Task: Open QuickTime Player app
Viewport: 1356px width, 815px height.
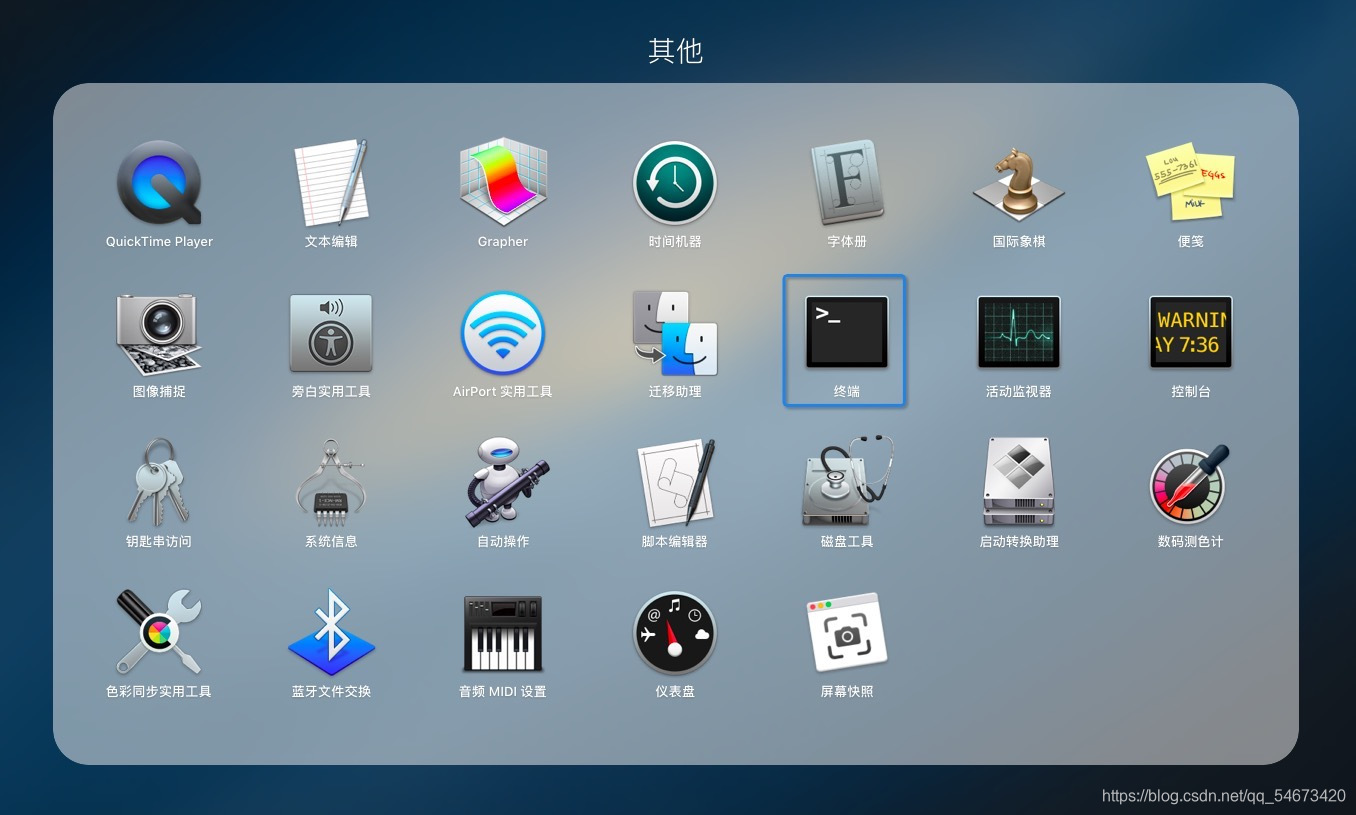Action: click(159, 183)
